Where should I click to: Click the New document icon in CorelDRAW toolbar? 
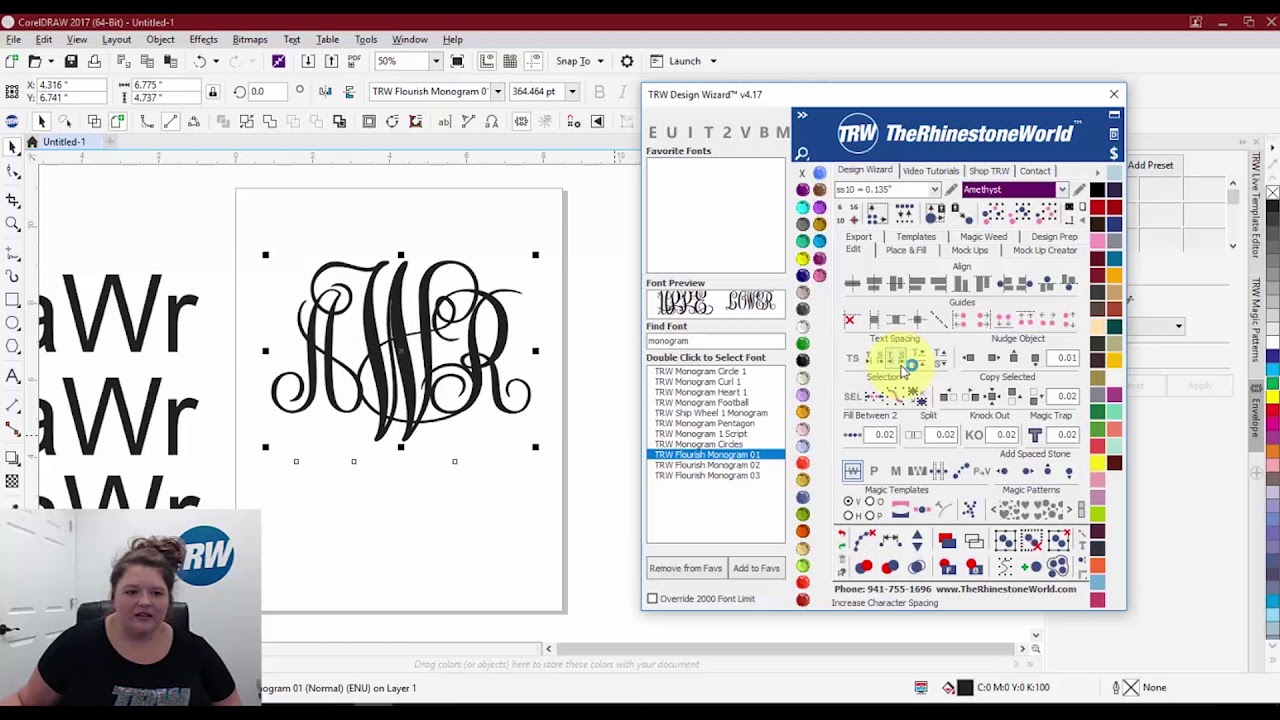(x=13, y=61)
